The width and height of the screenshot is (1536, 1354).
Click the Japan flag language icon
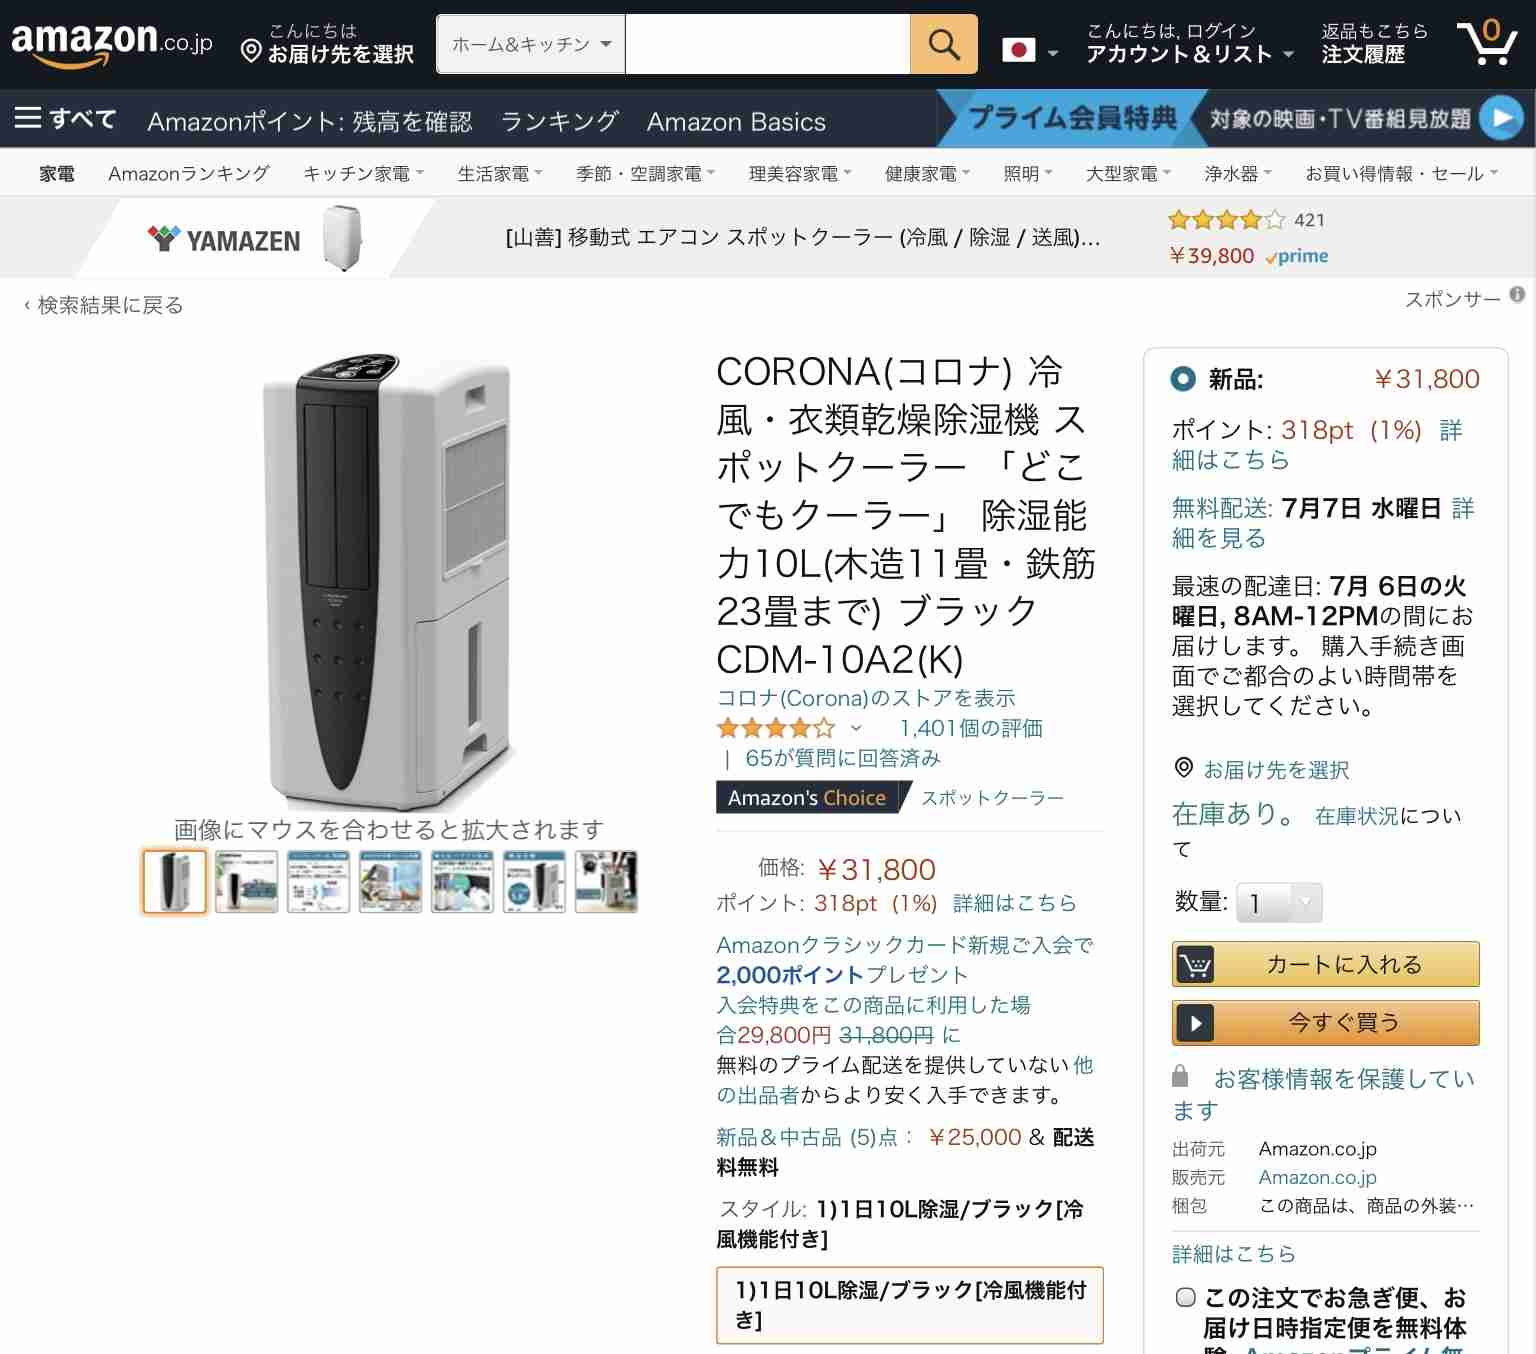[x=1019, y=50]
